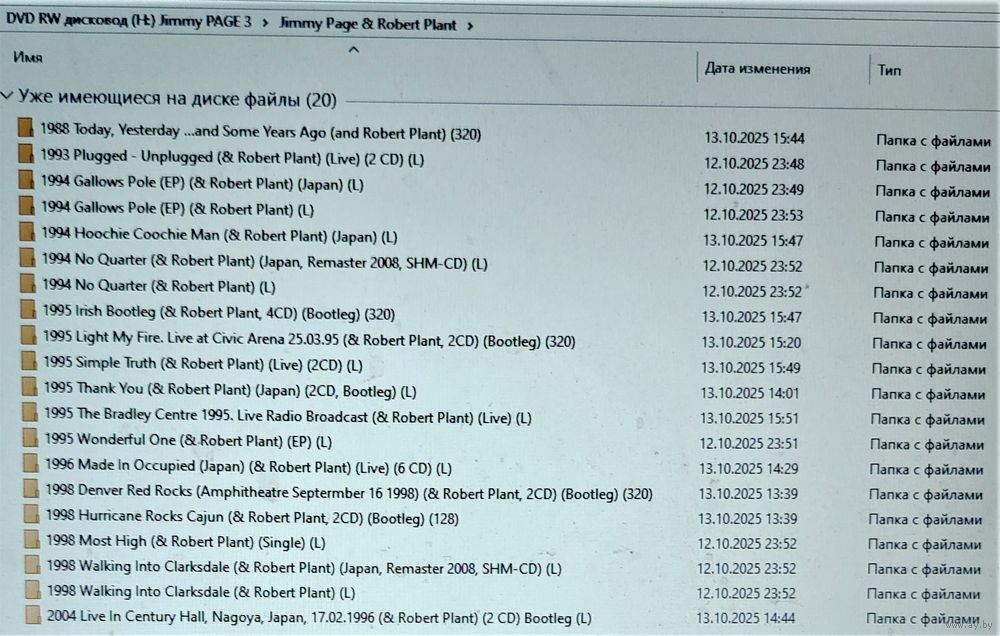Select 1995 Light My Fire Civic Arena folder
The image size is (1000, 636).
[309, 340]
